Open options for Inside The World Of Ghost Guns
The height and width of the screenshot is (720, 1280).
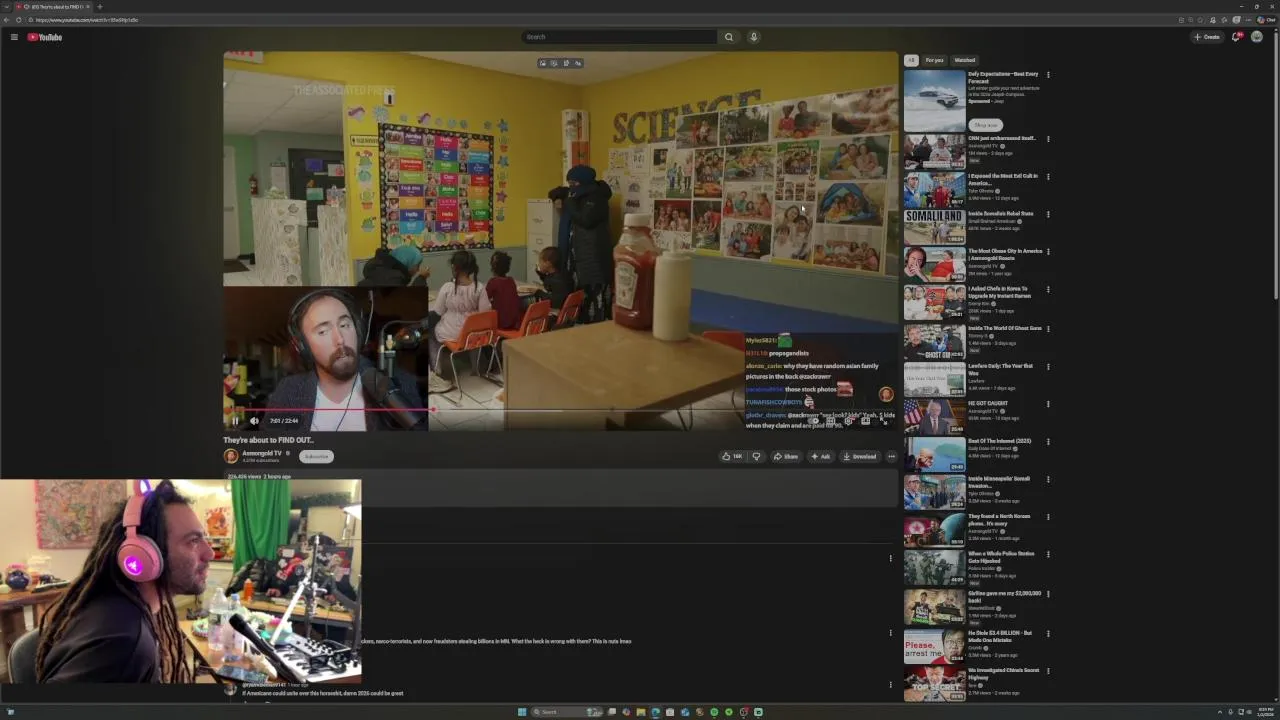[x=1048, y=329]
